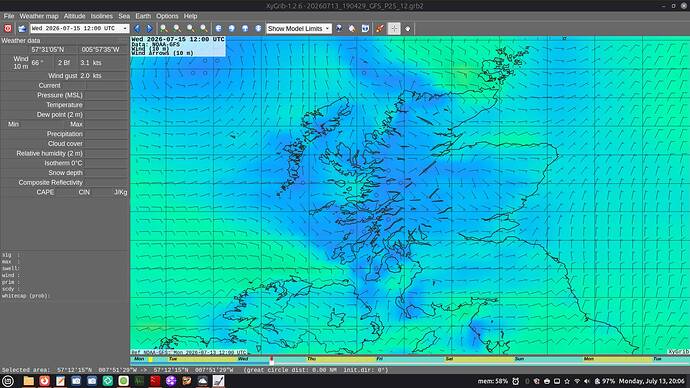Click the purple round app icon in taskbar
Screen dimensions: 690x388
pos(171,381)
